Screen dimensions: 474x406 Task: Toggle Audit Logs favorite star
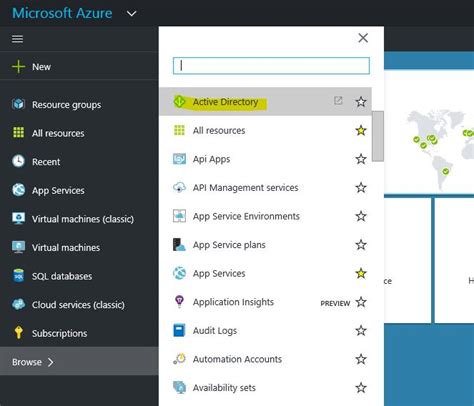pyautogui.click(x=361, y=330)
